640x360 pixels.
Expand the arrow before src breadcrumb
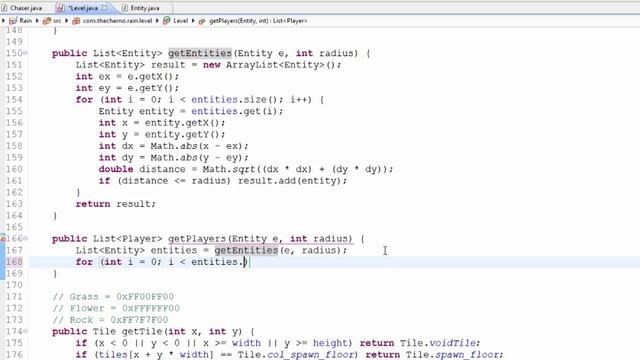click(37, 20)
